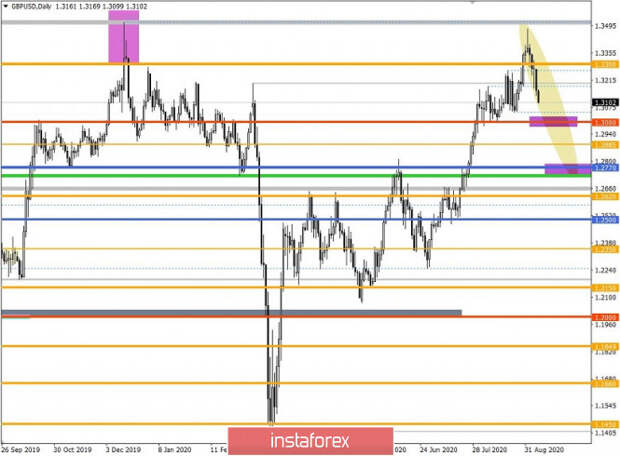Click the current price label 1.3102

tap(603, 102)
